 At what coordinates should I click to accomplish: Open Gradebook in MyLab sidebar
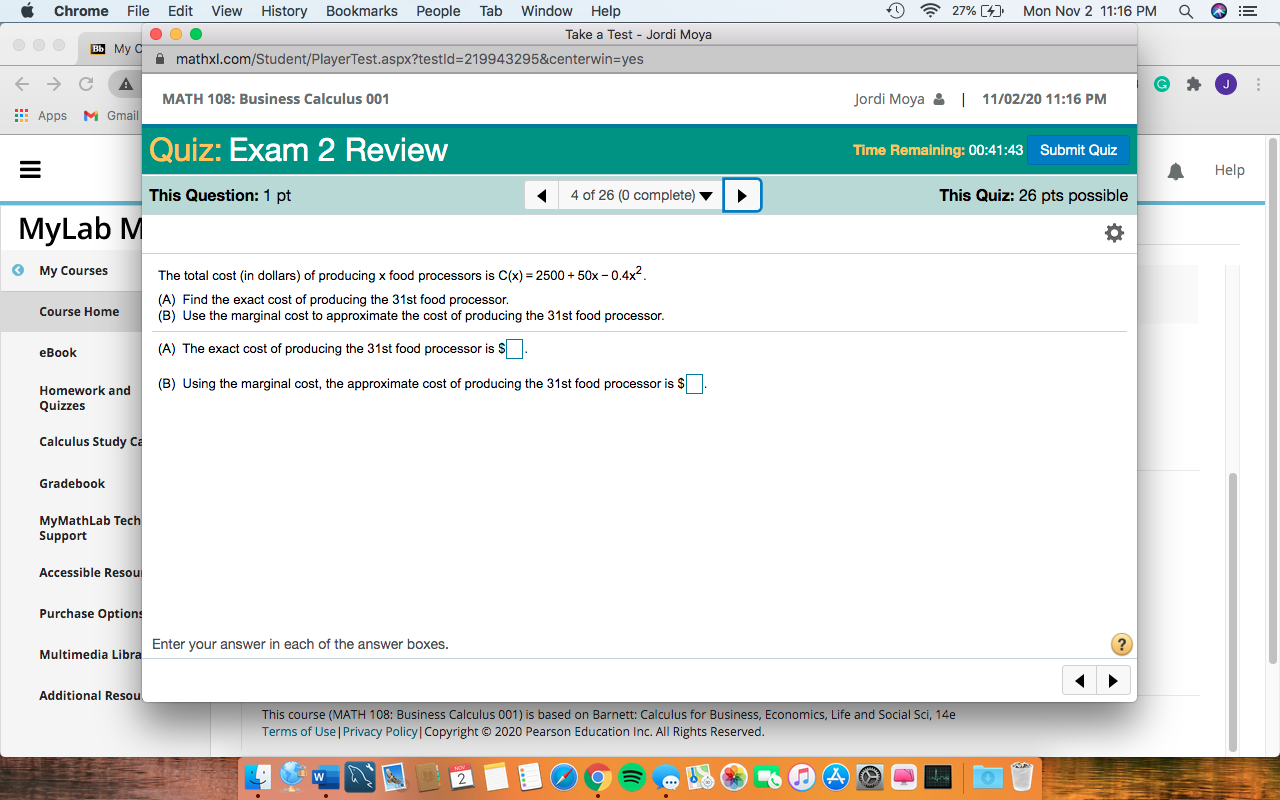[72, 483]
